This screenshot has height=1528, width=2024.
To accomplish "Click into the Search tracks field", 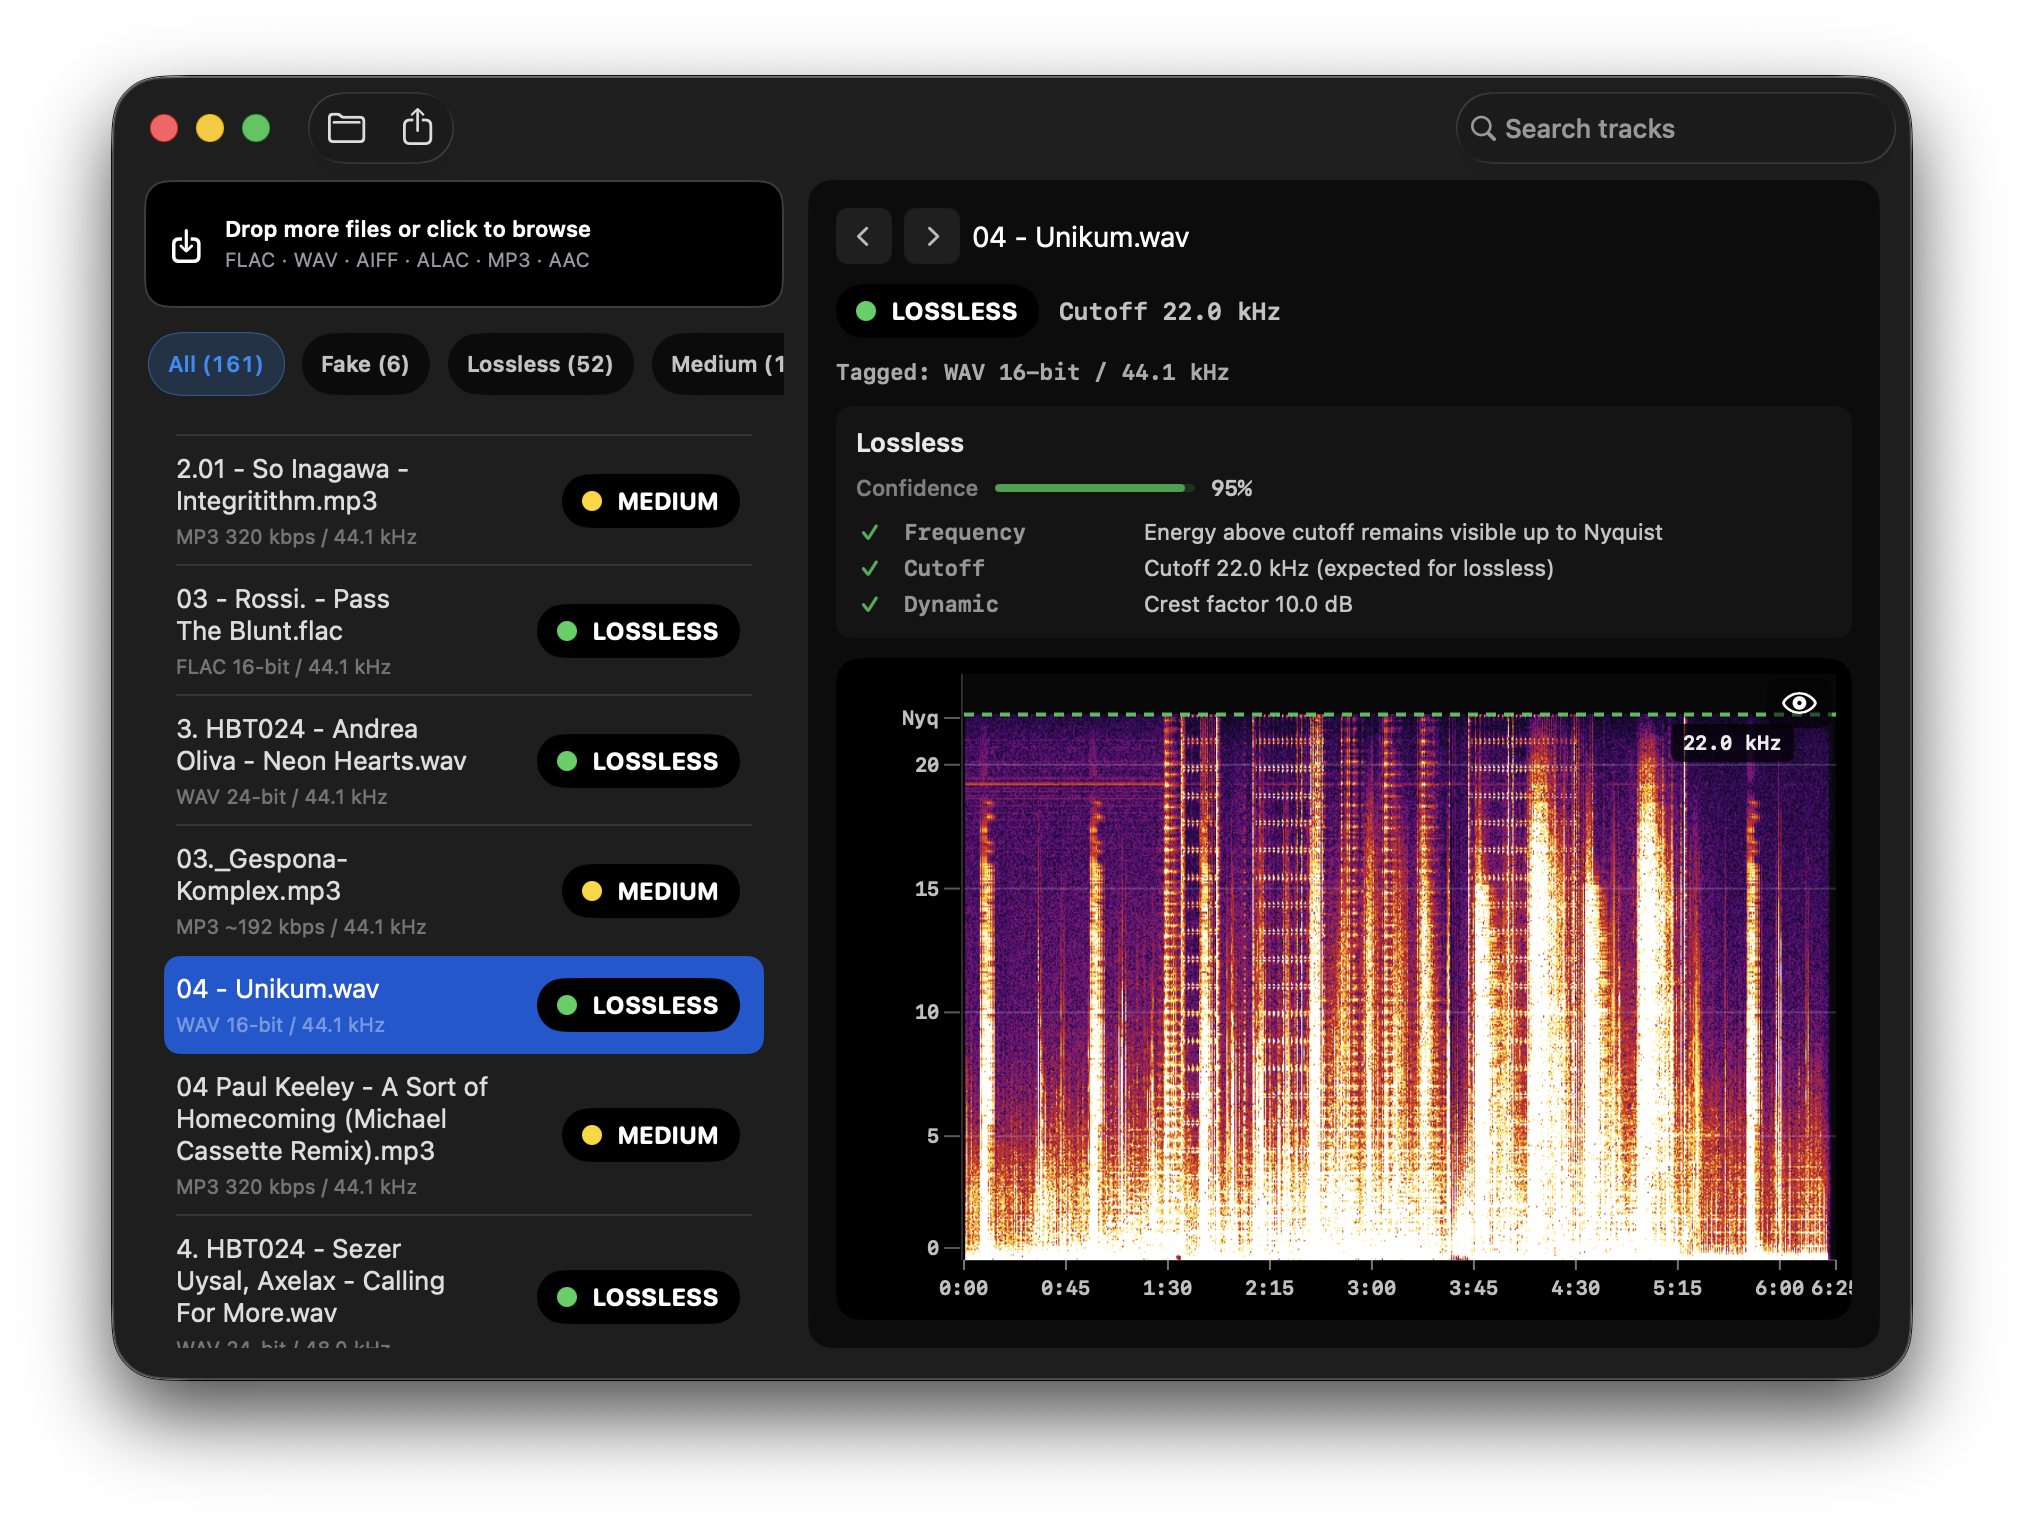I will point(1675,129).
